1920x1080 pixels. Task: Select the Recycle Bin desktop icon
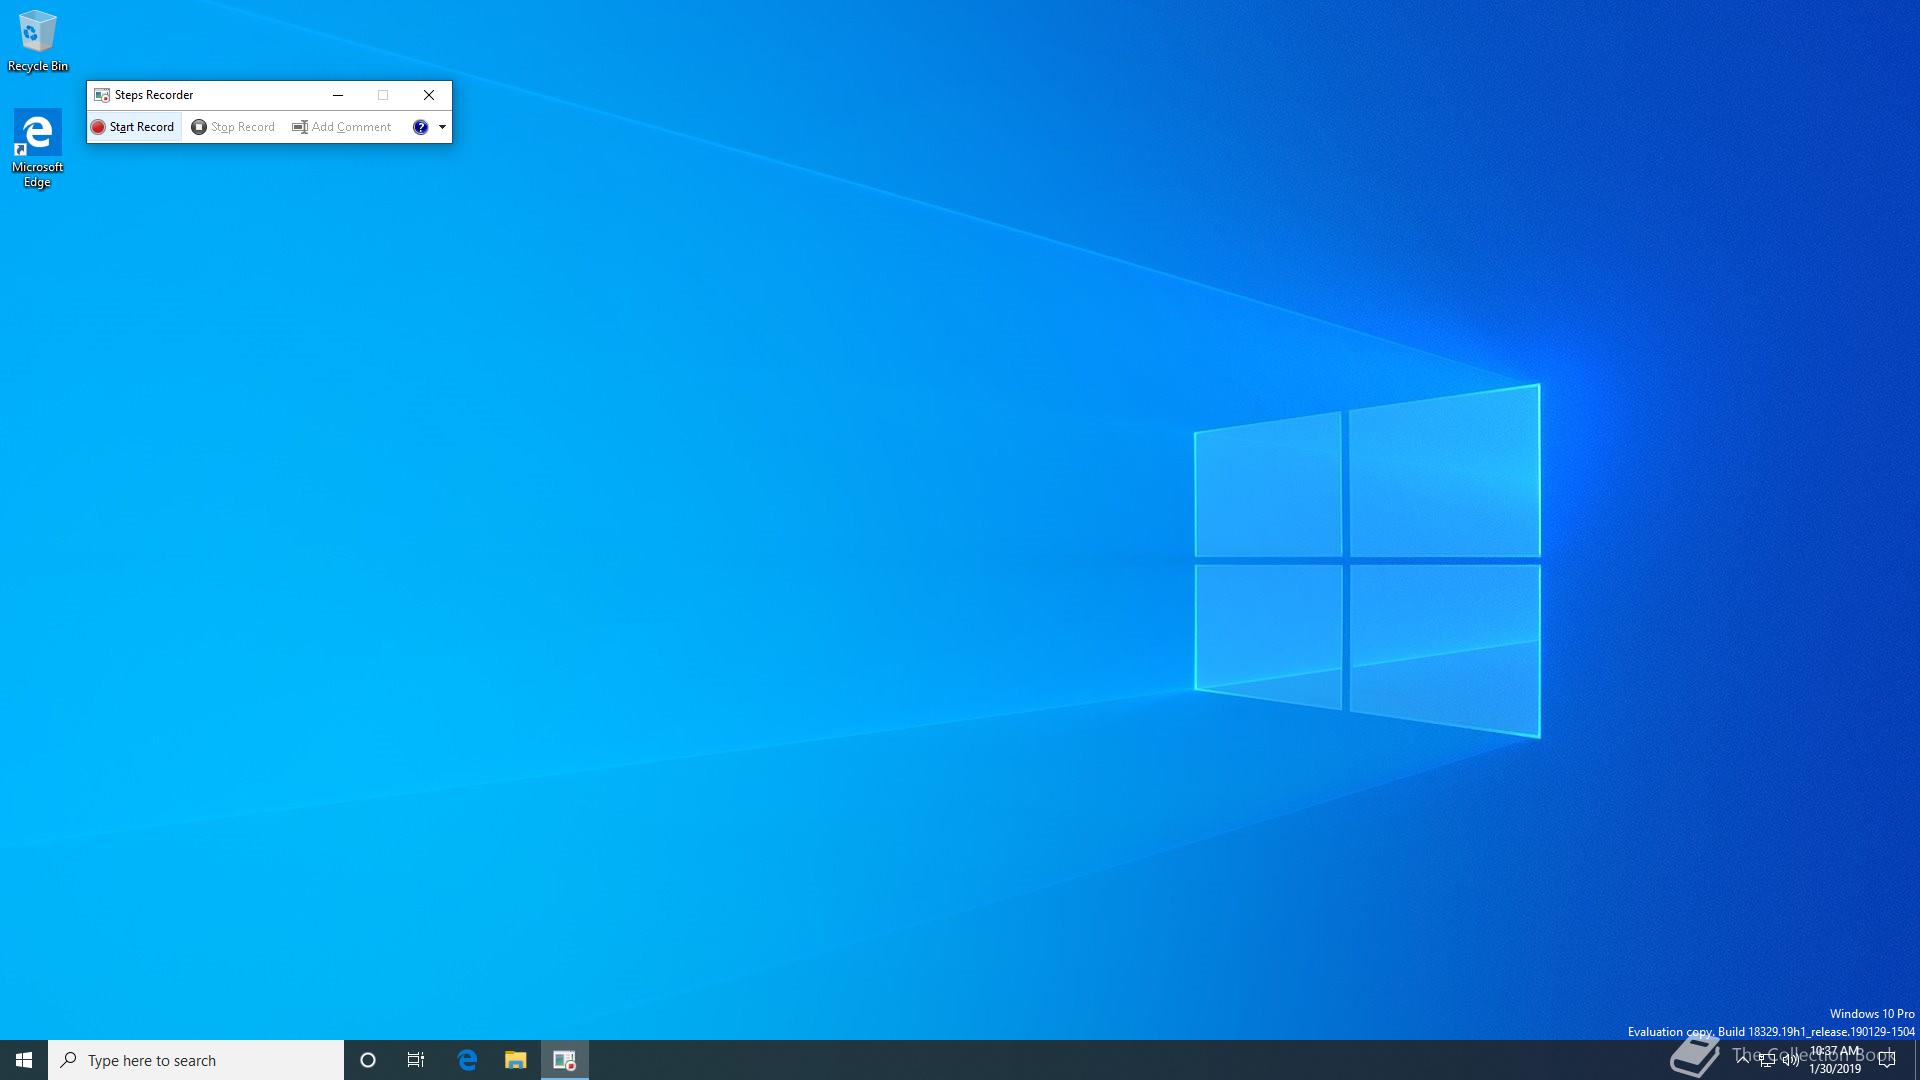point(38,41)
